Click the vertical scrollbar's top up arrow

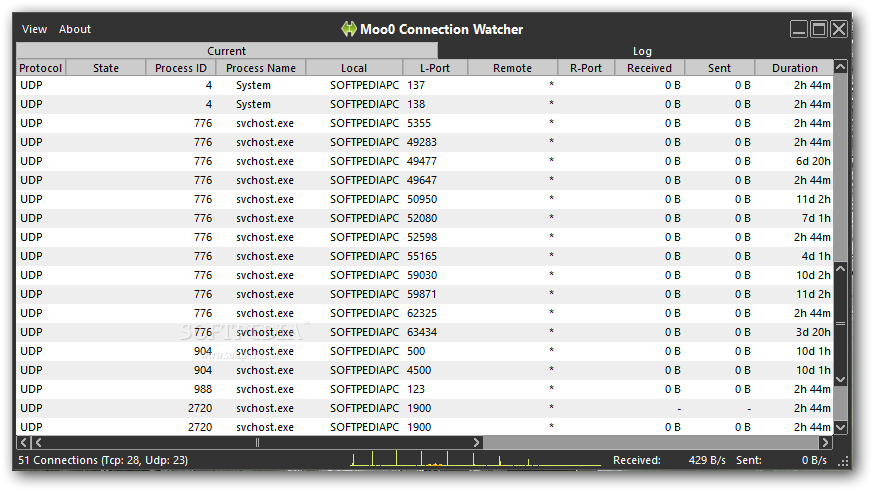click(x=841, y=67)
